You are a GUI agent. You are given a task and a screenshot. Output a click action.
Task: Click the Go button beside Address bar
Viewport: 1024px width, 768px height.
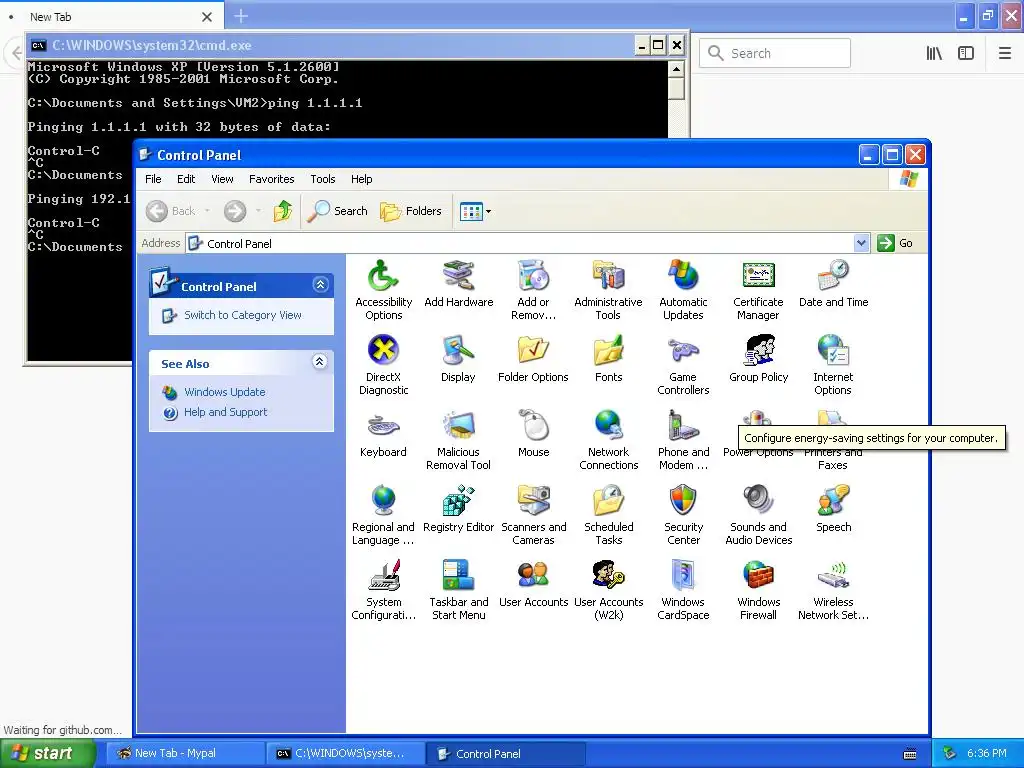pos(895,243)
